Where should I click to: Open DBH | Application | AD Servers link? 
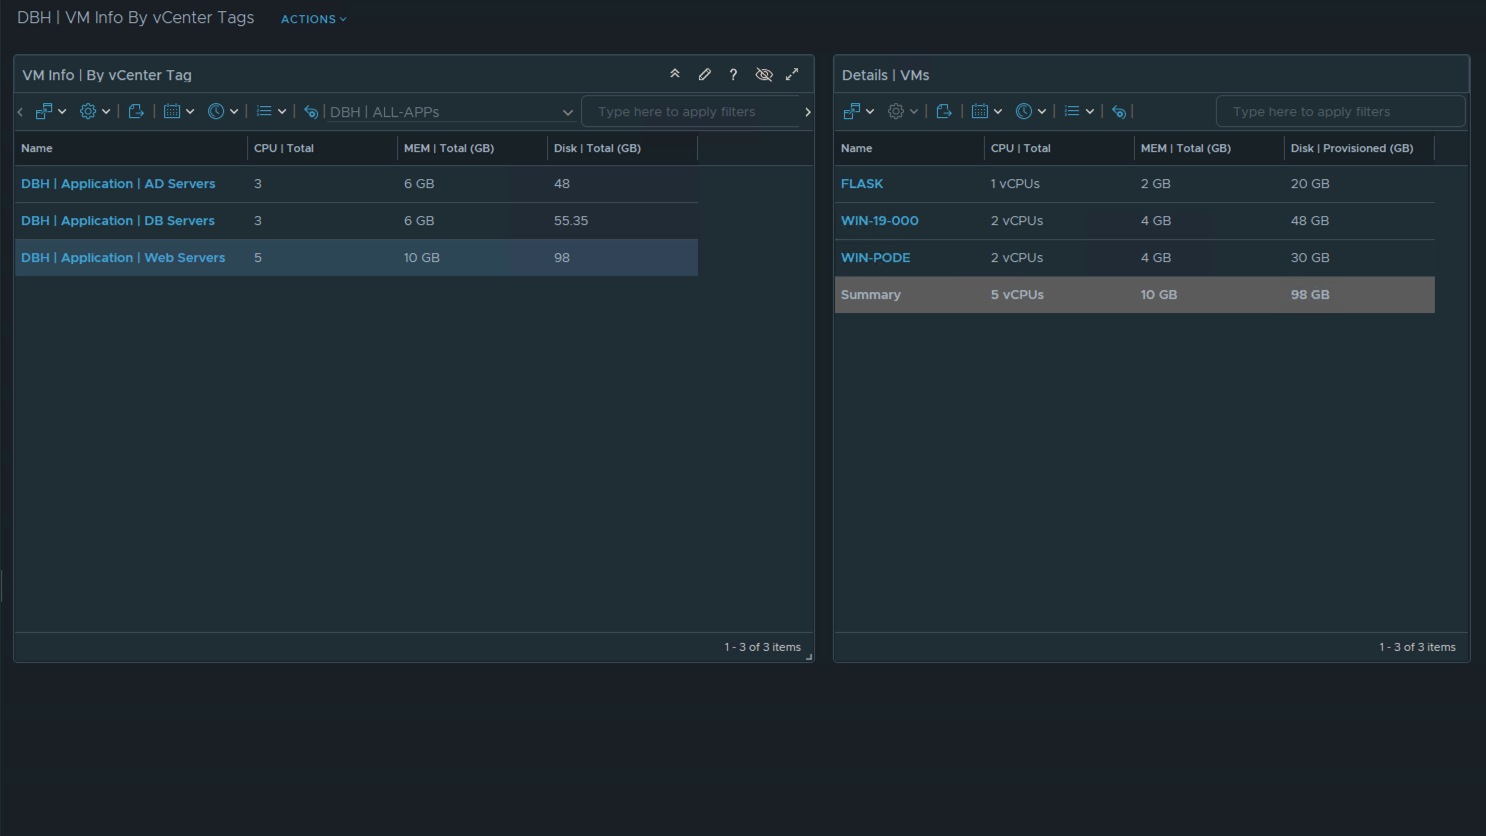click(x=118, y=184)
